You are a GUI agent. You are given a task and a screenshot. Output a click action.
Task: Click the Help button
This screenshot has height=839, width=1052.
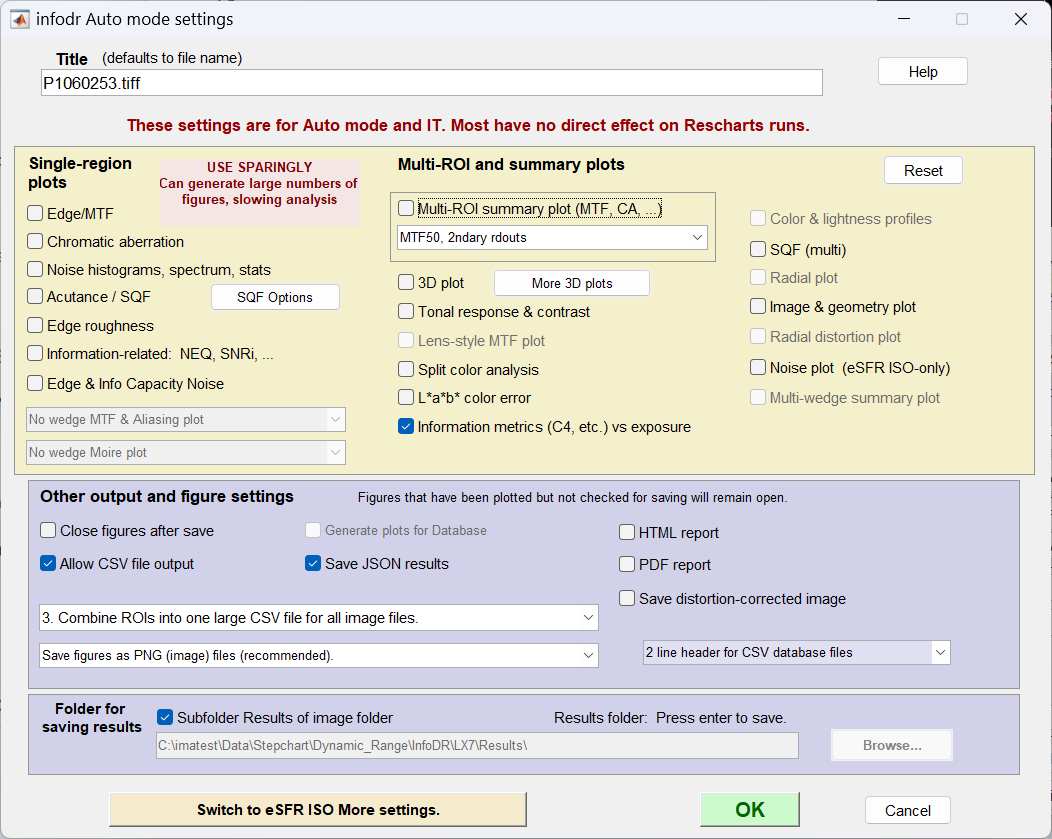click(922, 72)
